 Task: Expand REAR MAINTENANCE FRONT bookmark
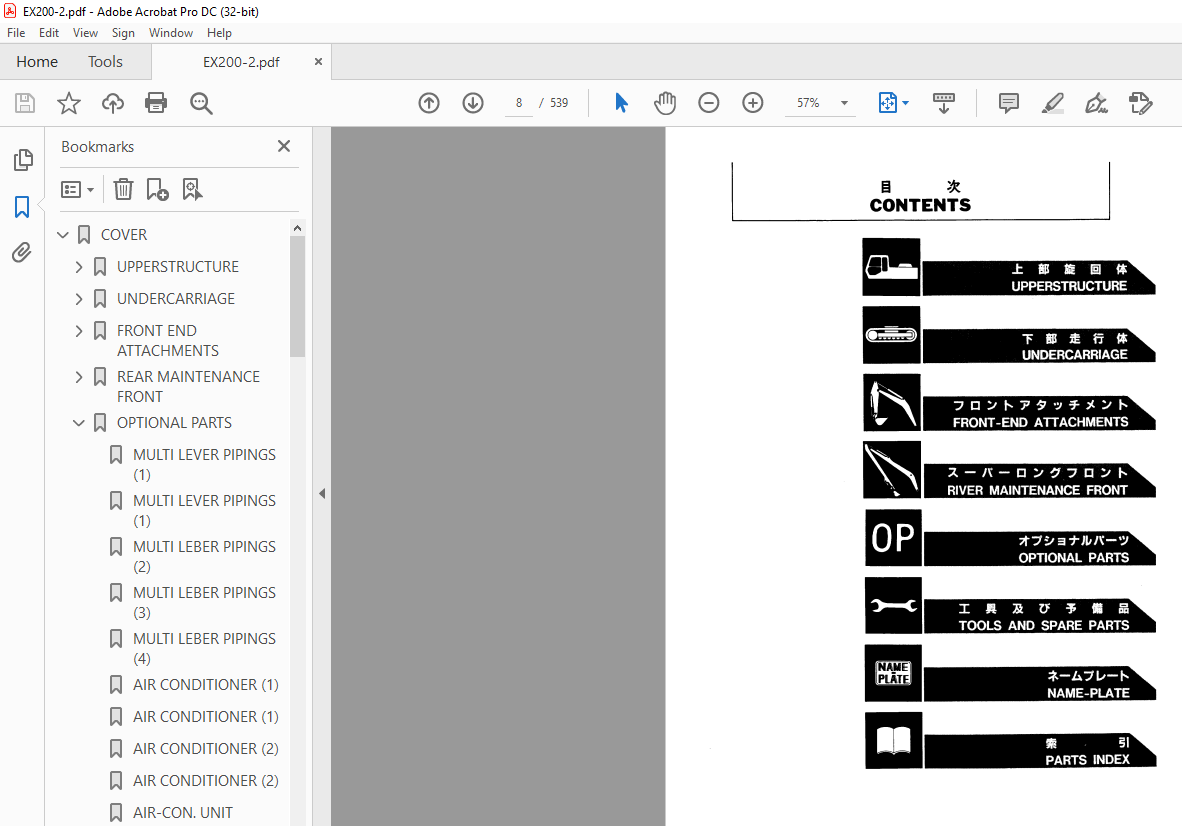click(x=78, y=377)
